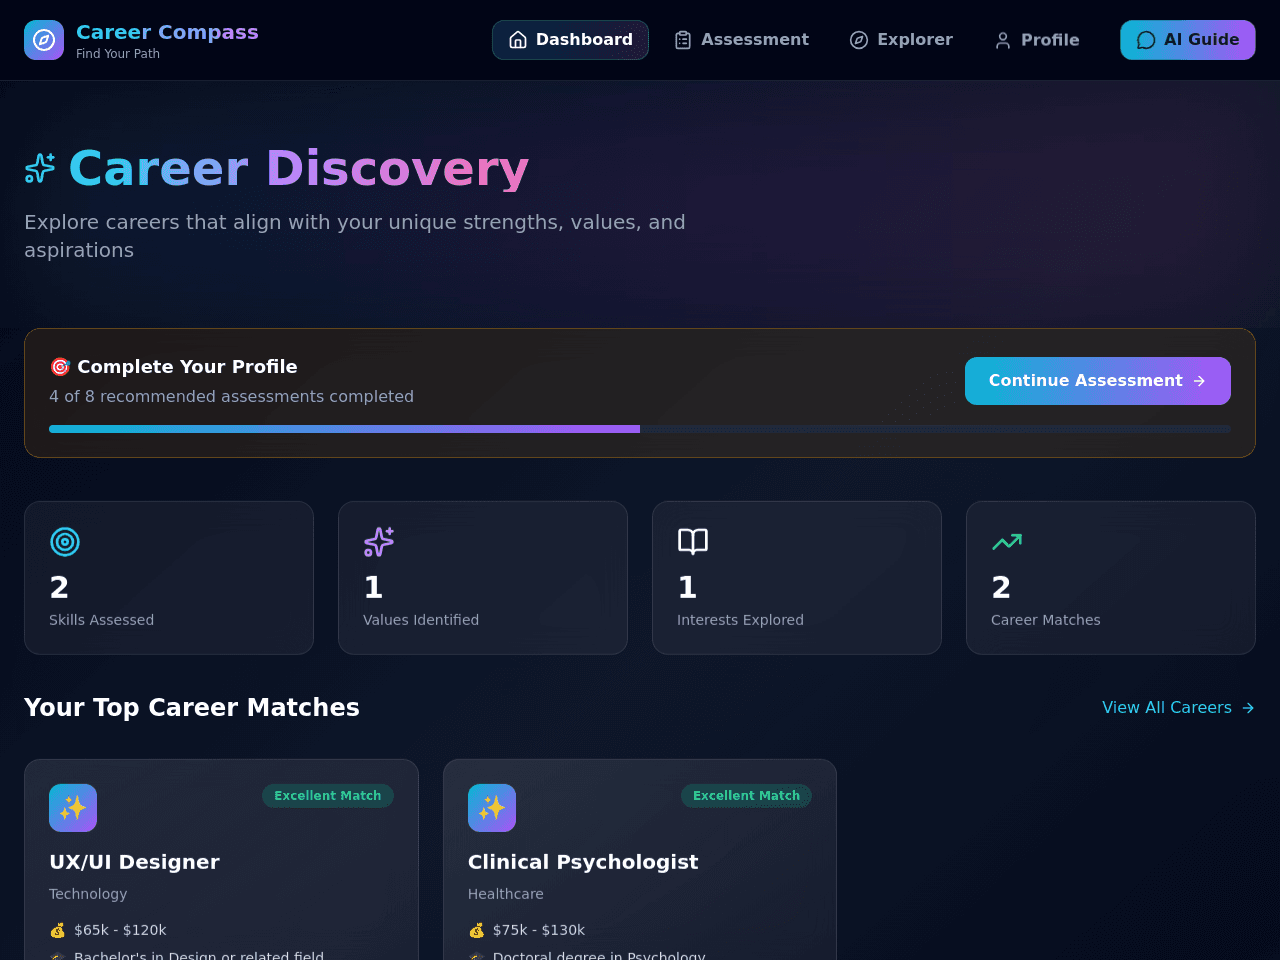
Task: Click the trending arrow icon on Career Matches
Action: (1007, 542)
